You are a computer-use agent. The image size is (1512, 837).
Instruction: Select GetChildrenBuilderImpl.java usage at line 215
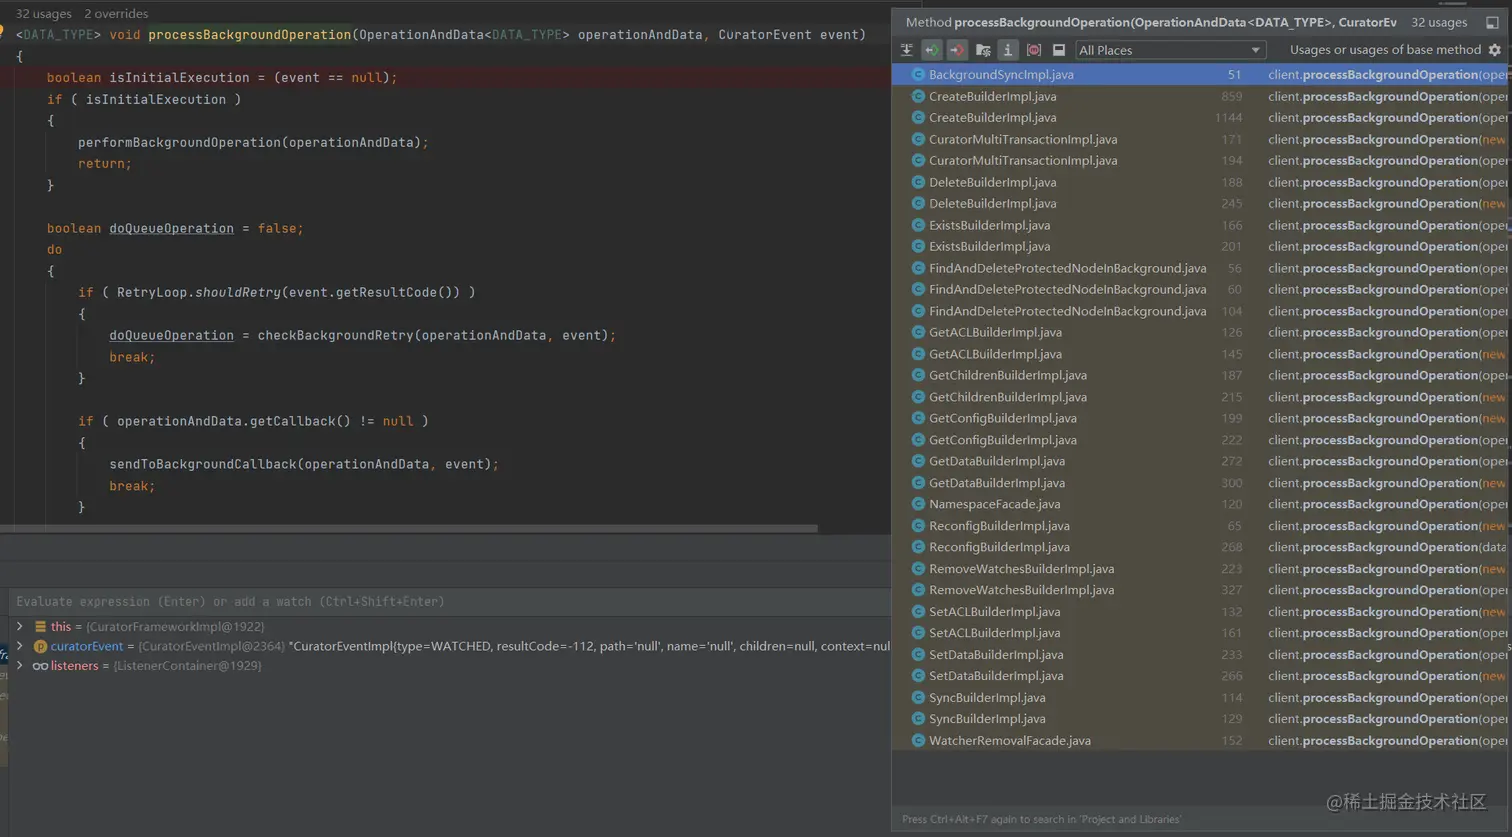(x=1201, y=398)
